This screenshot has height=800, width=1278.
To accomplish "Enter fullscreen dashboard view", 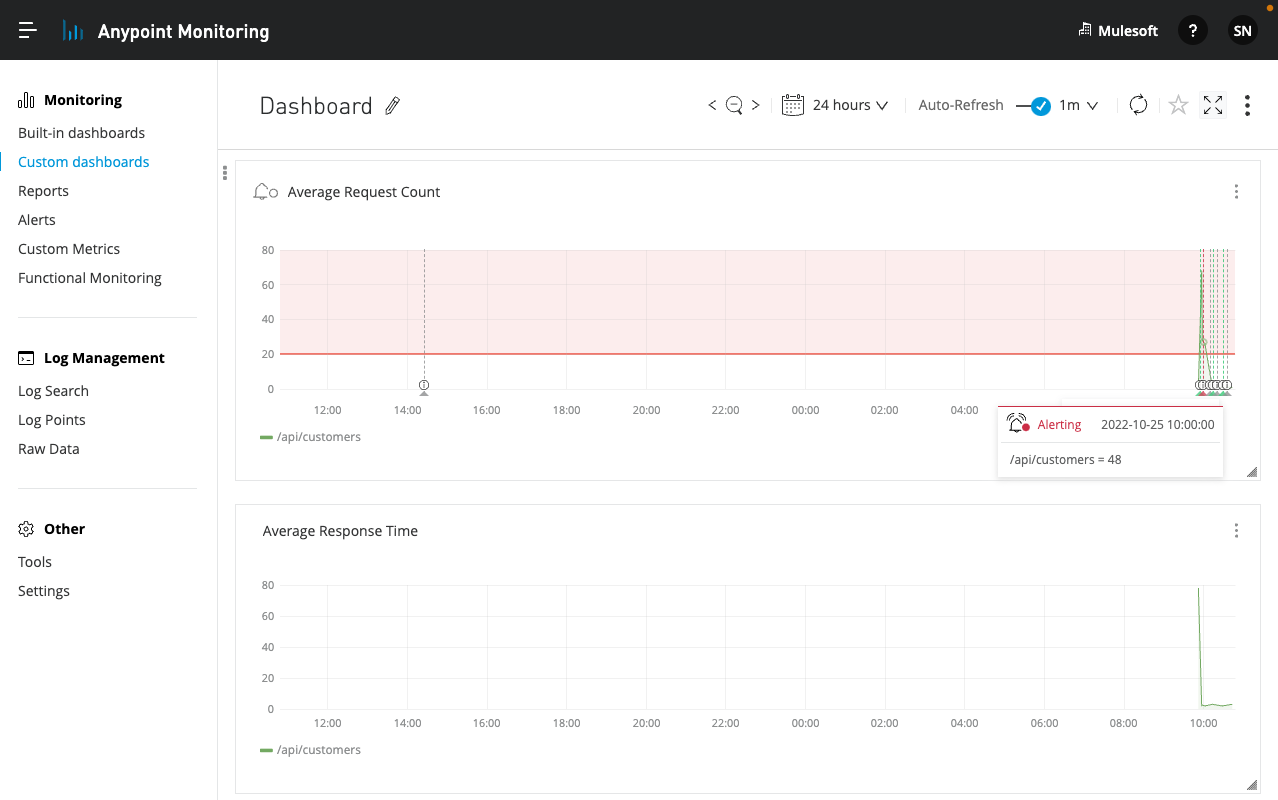I will tap(1212, 105).
